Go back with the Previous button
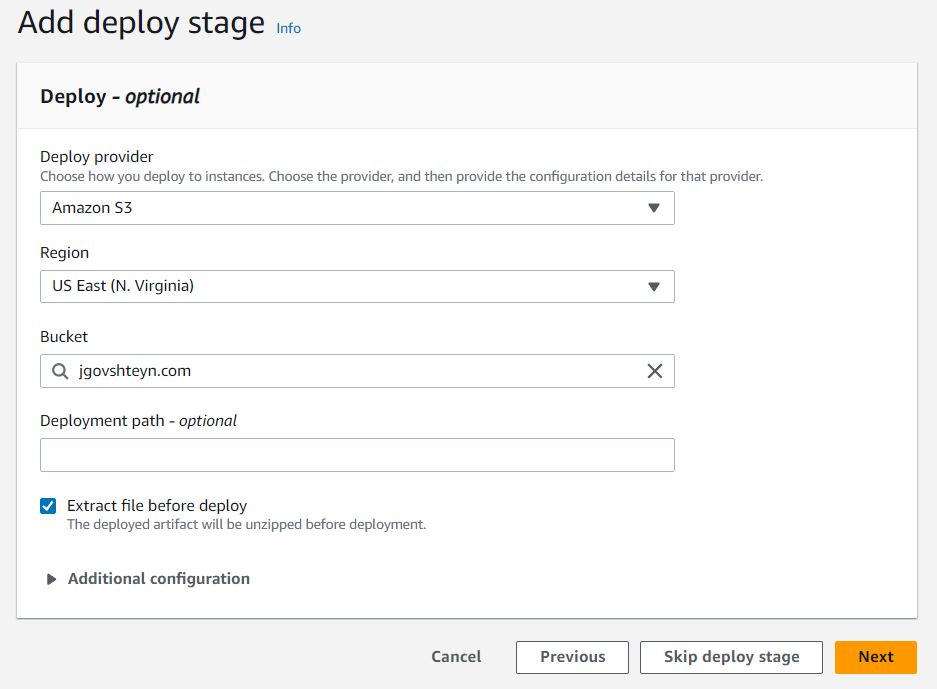 (572, 657)
